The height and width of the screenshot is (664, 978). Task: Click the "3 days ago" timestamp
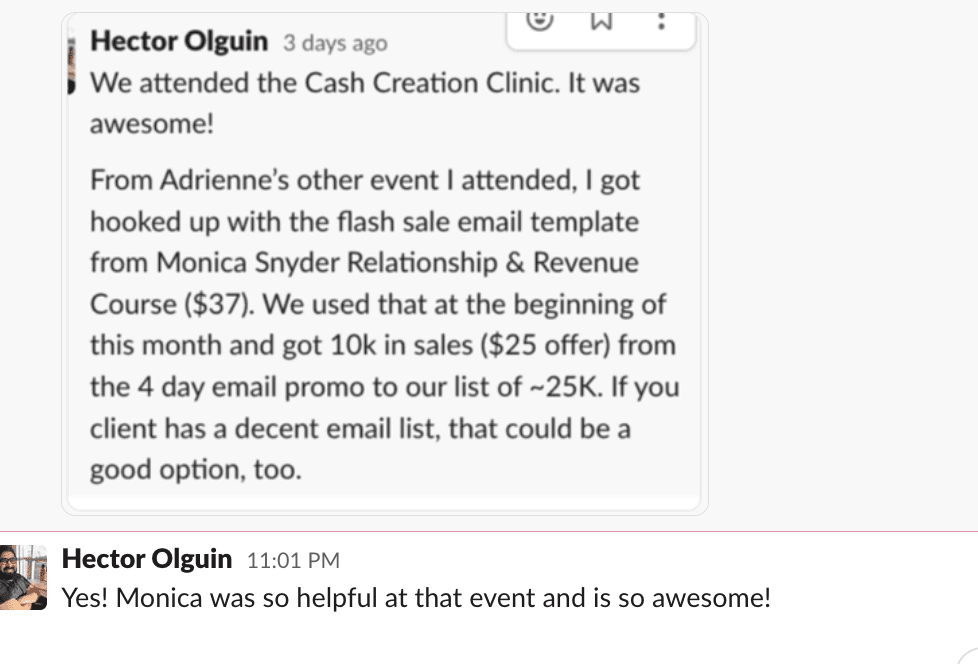coord(335,44)
